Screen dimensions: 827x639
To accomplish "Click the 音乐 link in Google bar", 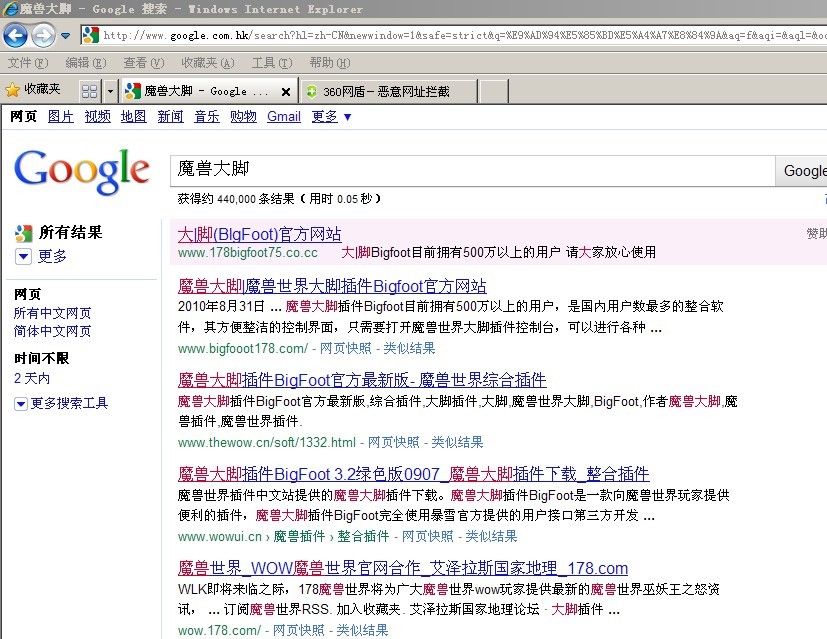I will (x=207, y=116).
